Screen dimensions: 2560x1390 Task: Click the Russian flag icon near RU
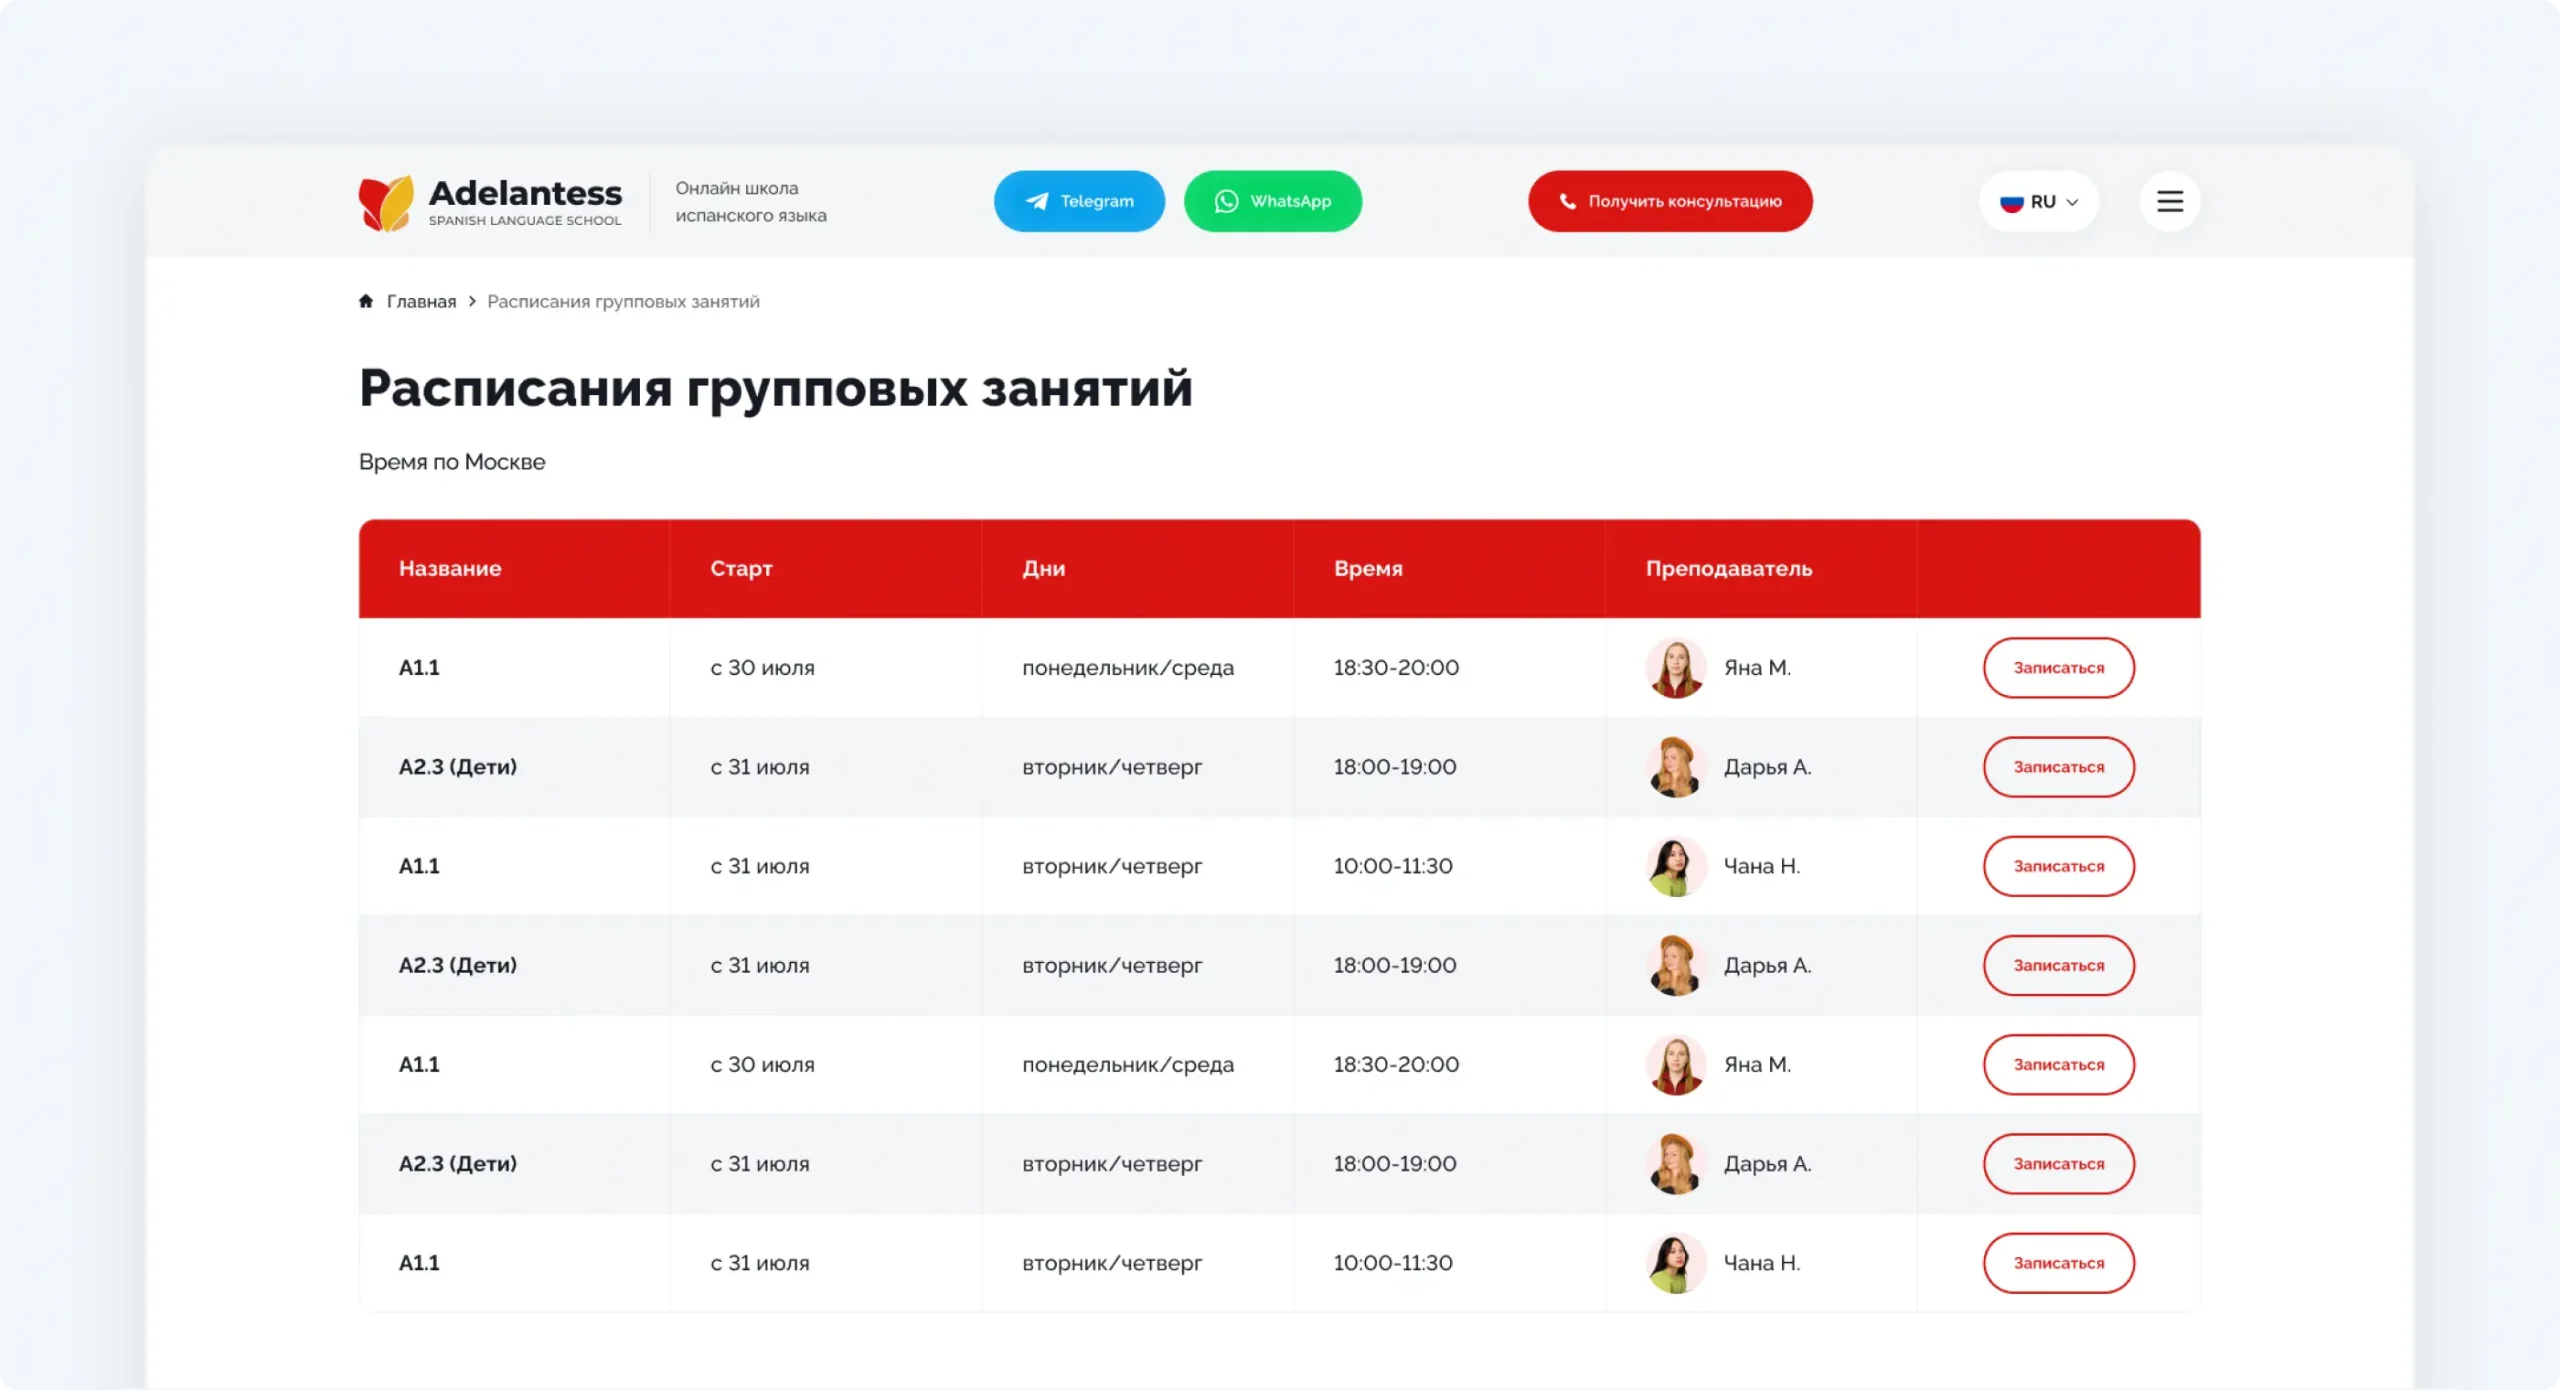pos(2012,201)
